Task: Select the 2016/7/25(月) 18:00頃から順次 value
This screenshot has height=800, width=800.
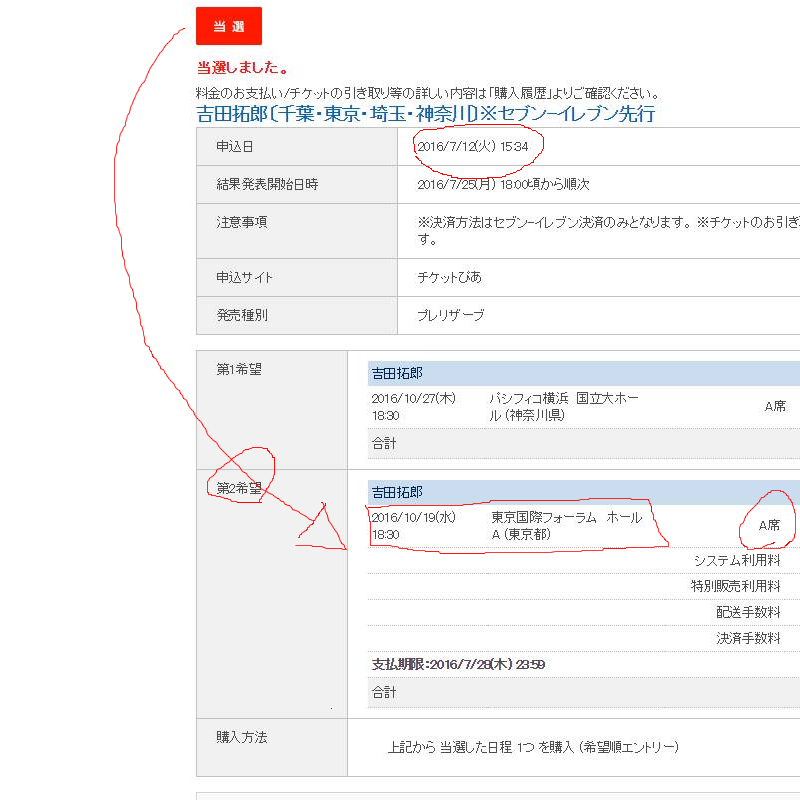Action: (503, 185)
